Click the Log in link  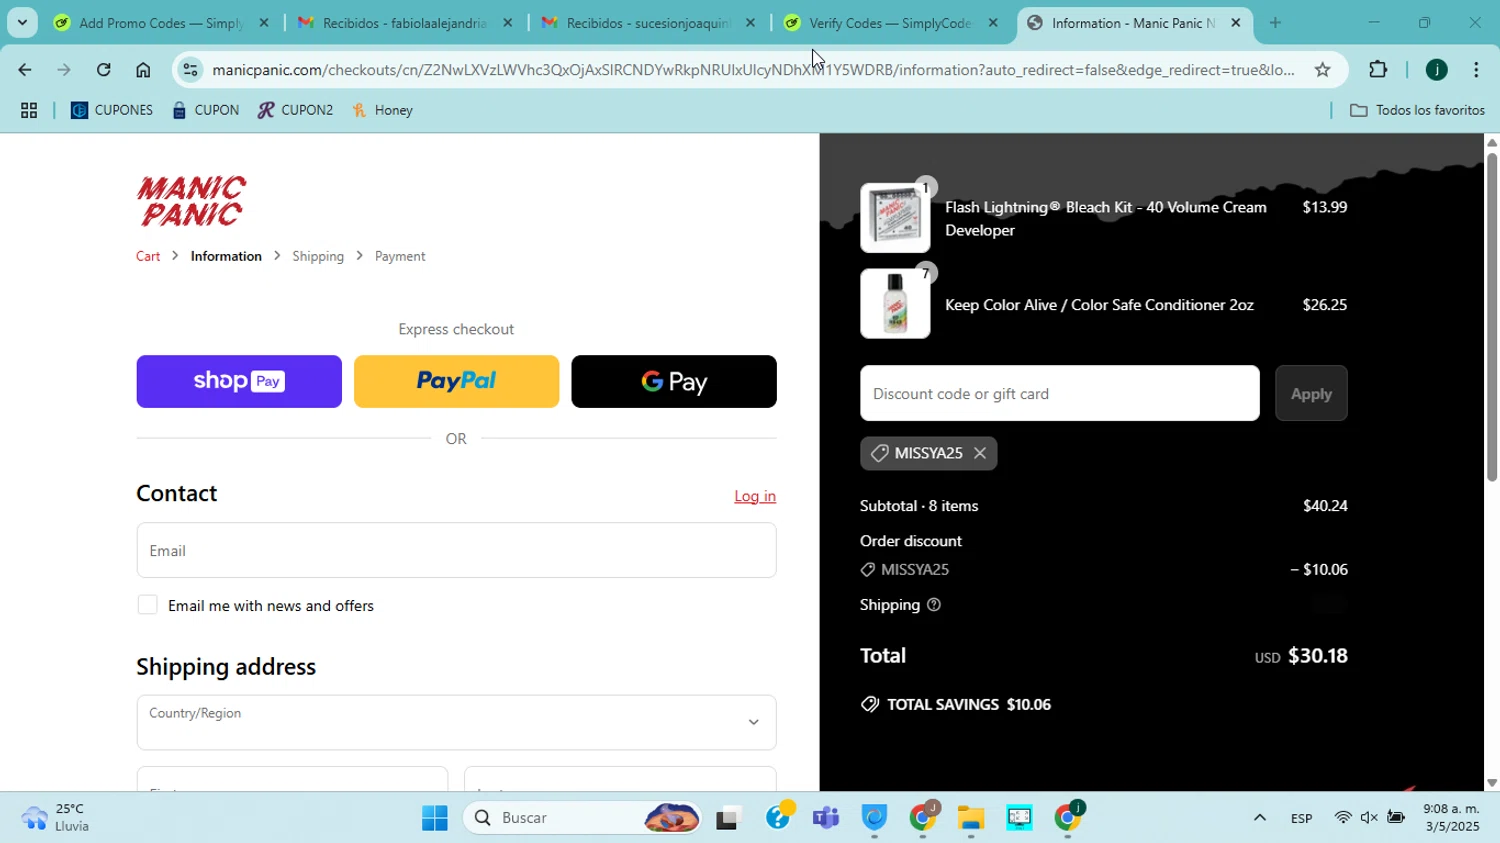755,496
